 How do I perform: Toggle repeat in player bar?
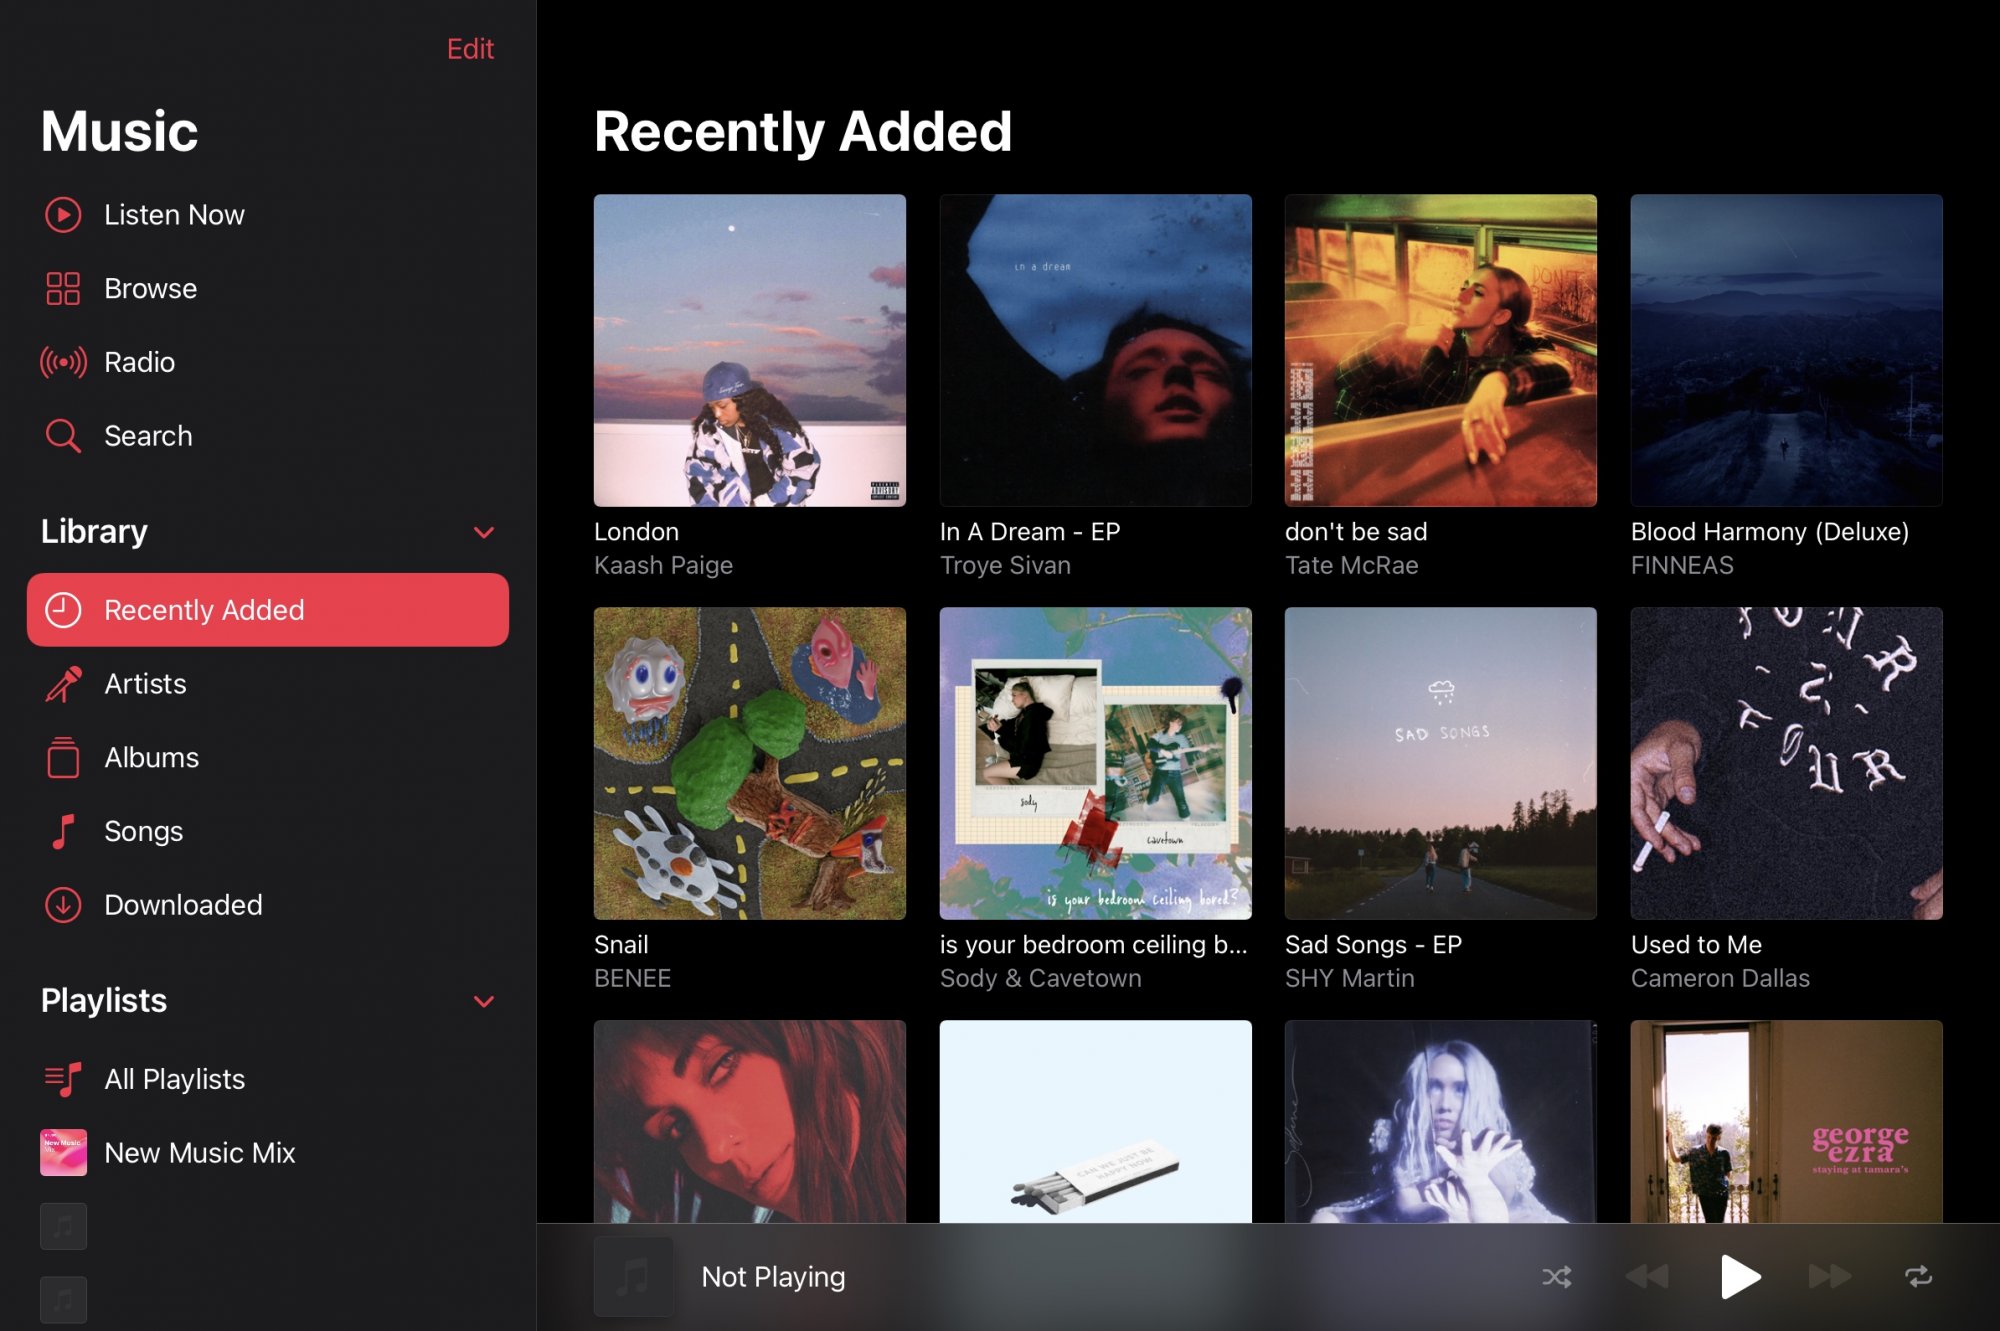tap(1918, 1277)
